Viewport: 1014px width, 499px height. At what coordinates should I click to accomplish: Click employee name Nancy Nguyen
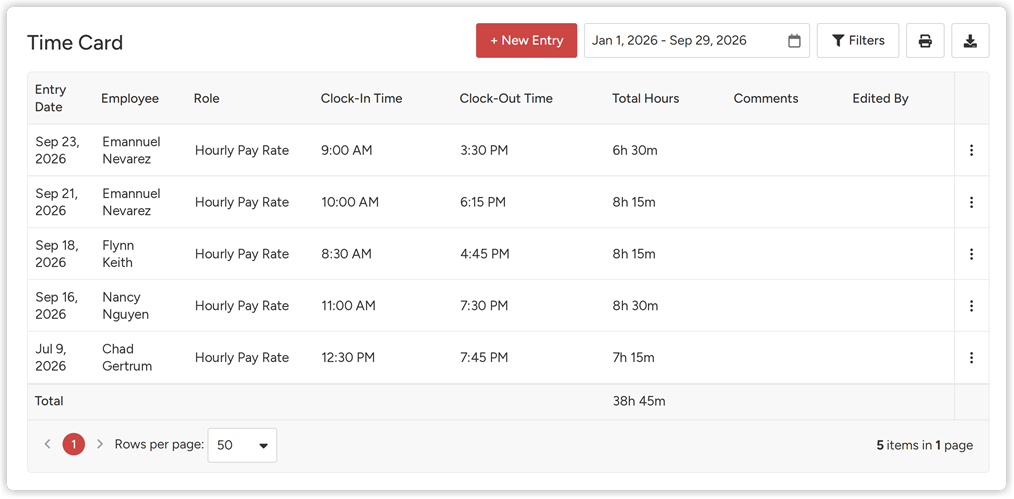125,306
